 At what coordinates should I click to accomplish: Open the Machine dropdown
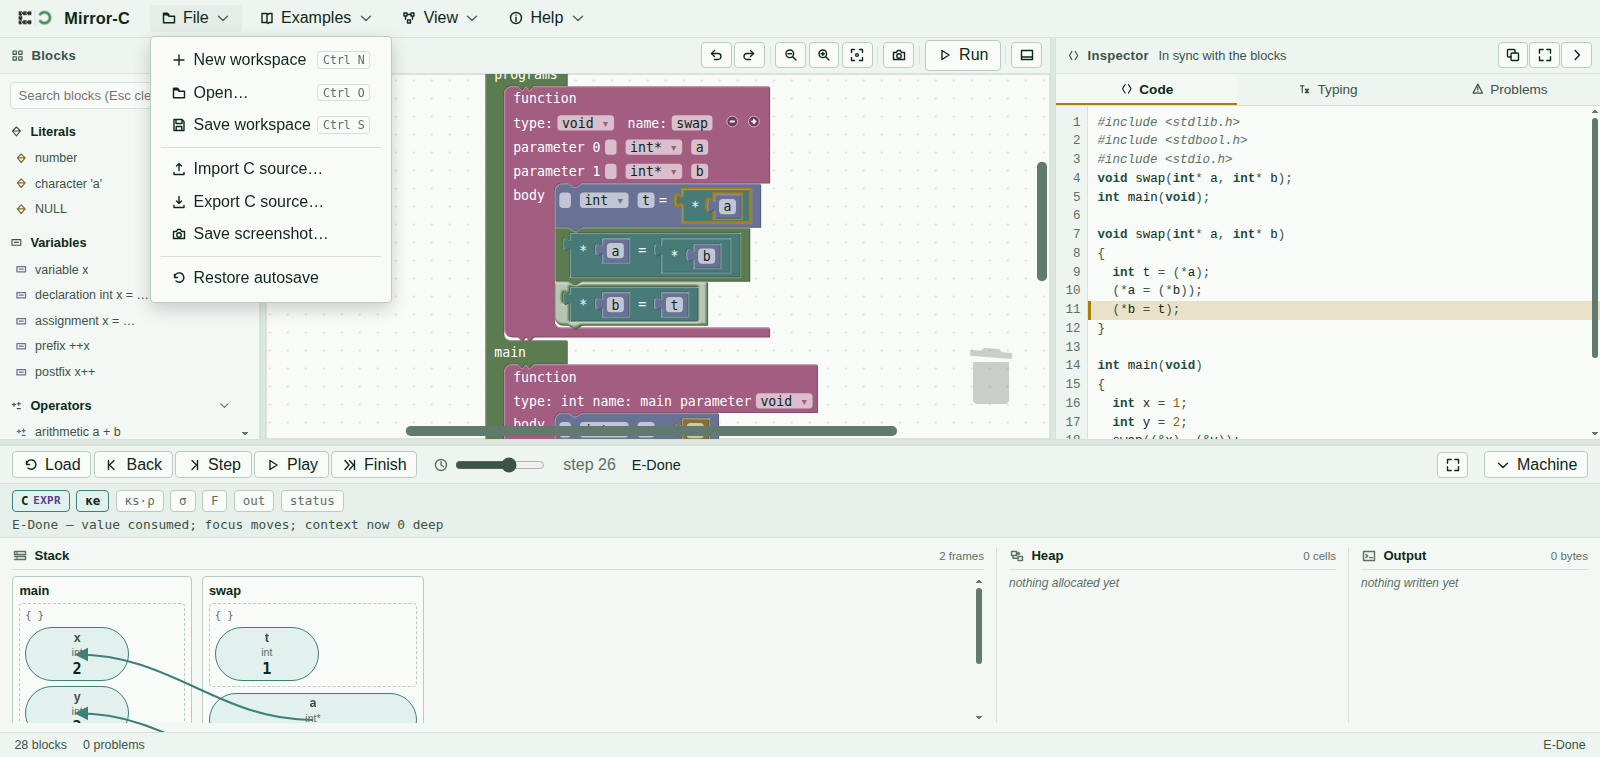(1536, 465)
